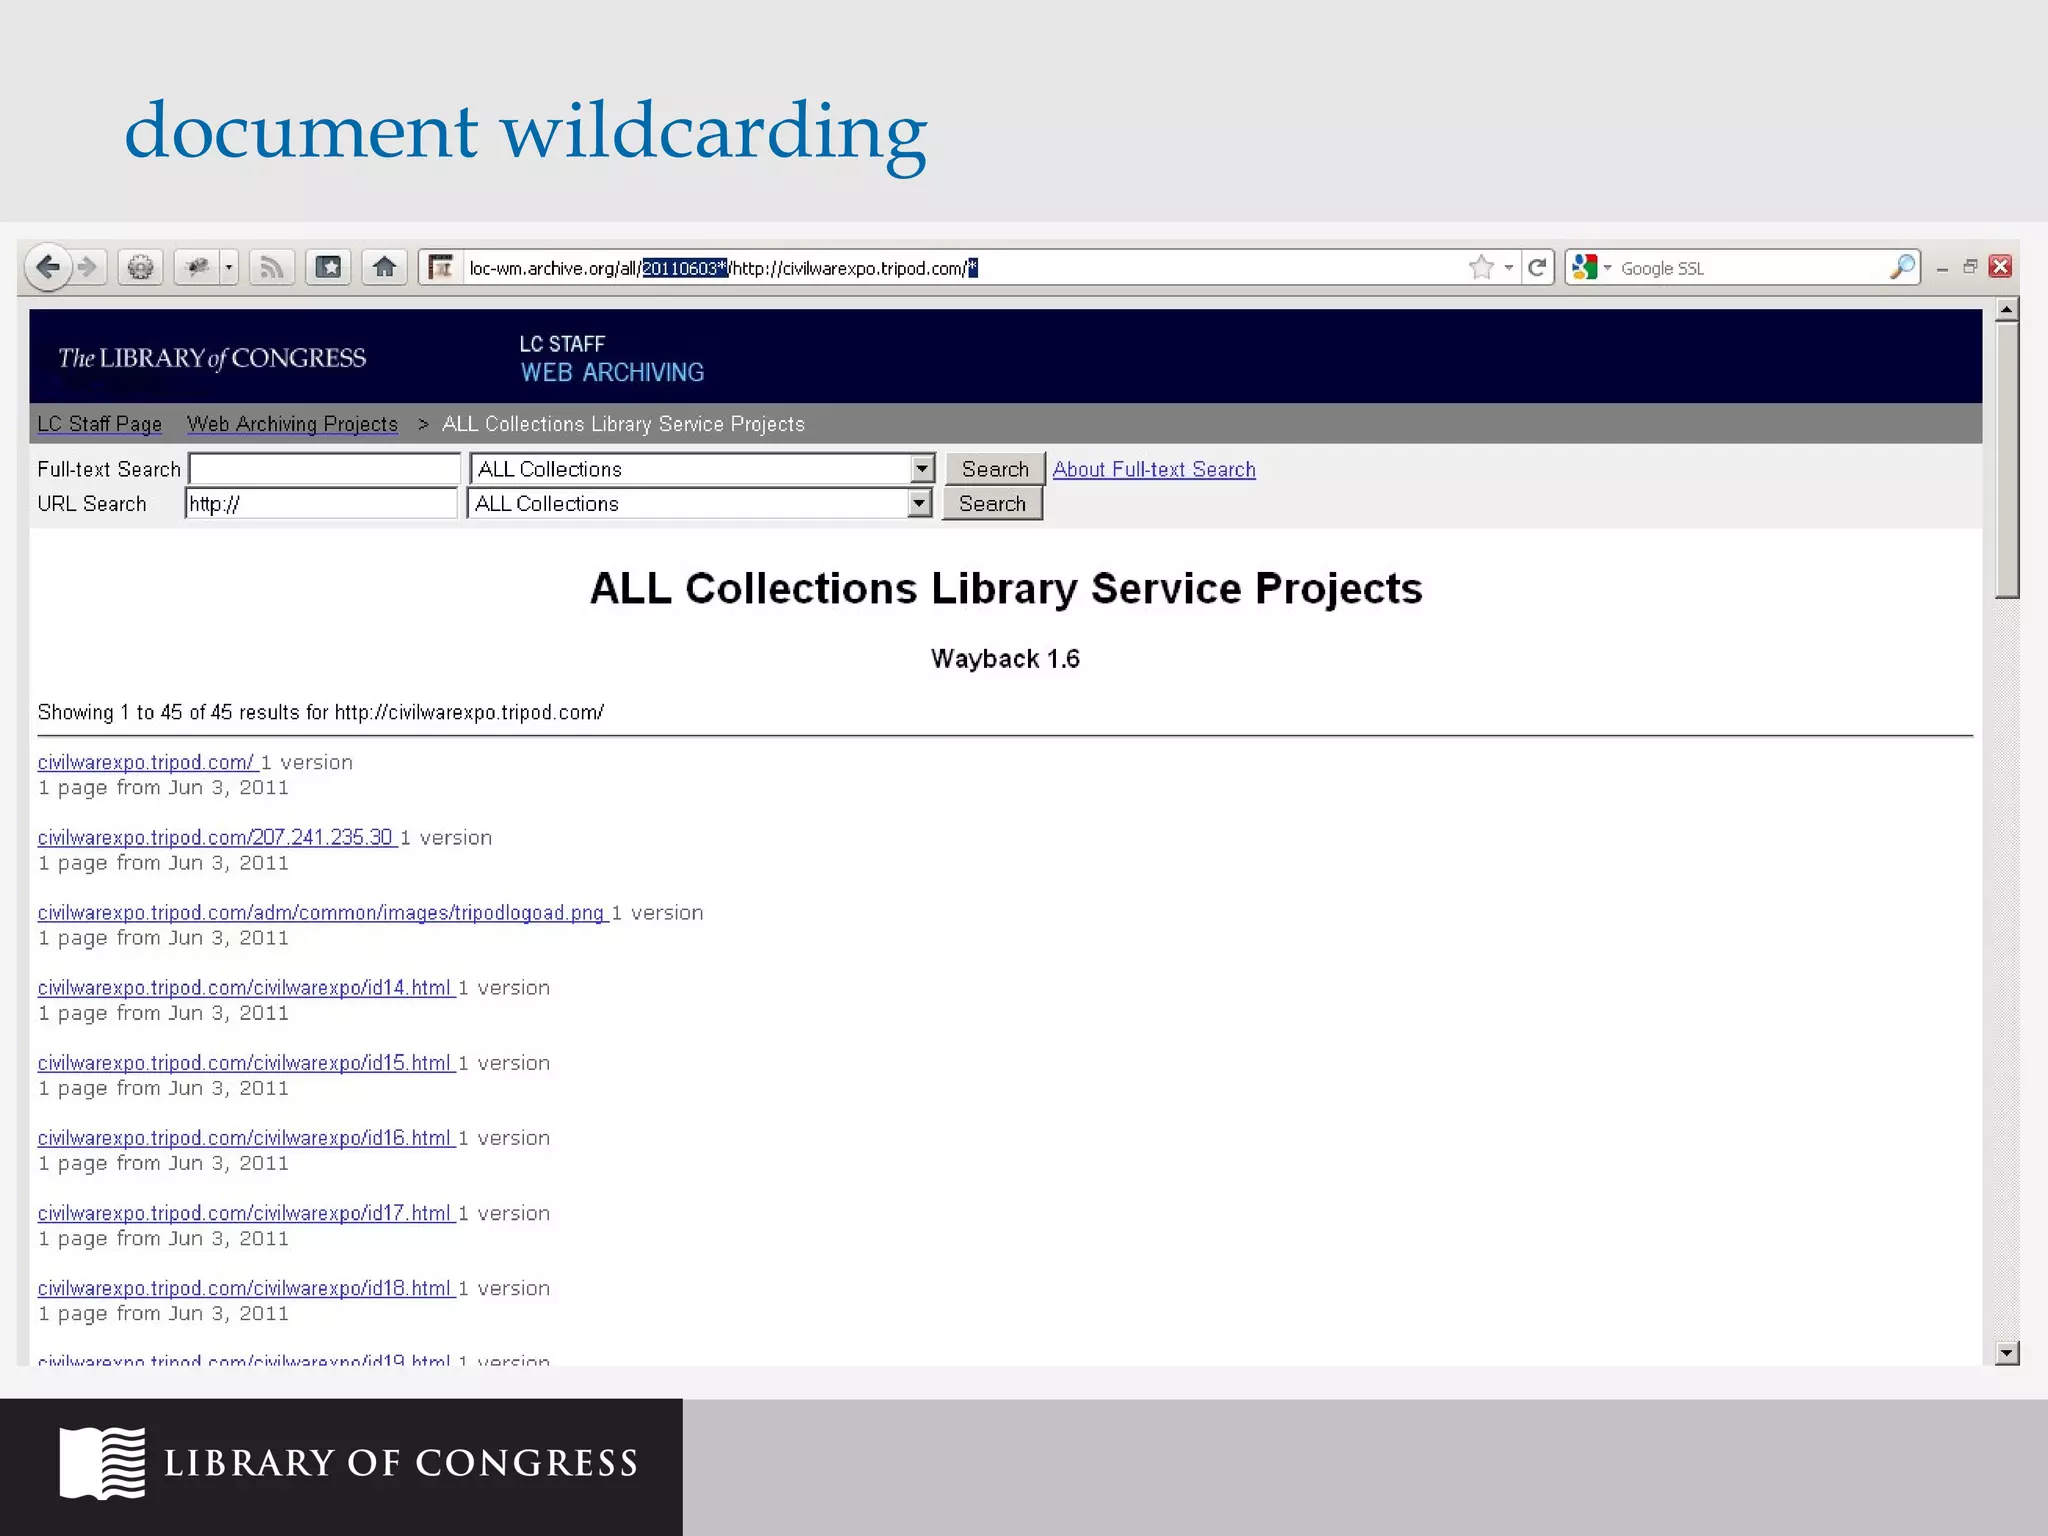Open the About Full-text Search link
2048x1536 pixels.
click(1154, 469)
